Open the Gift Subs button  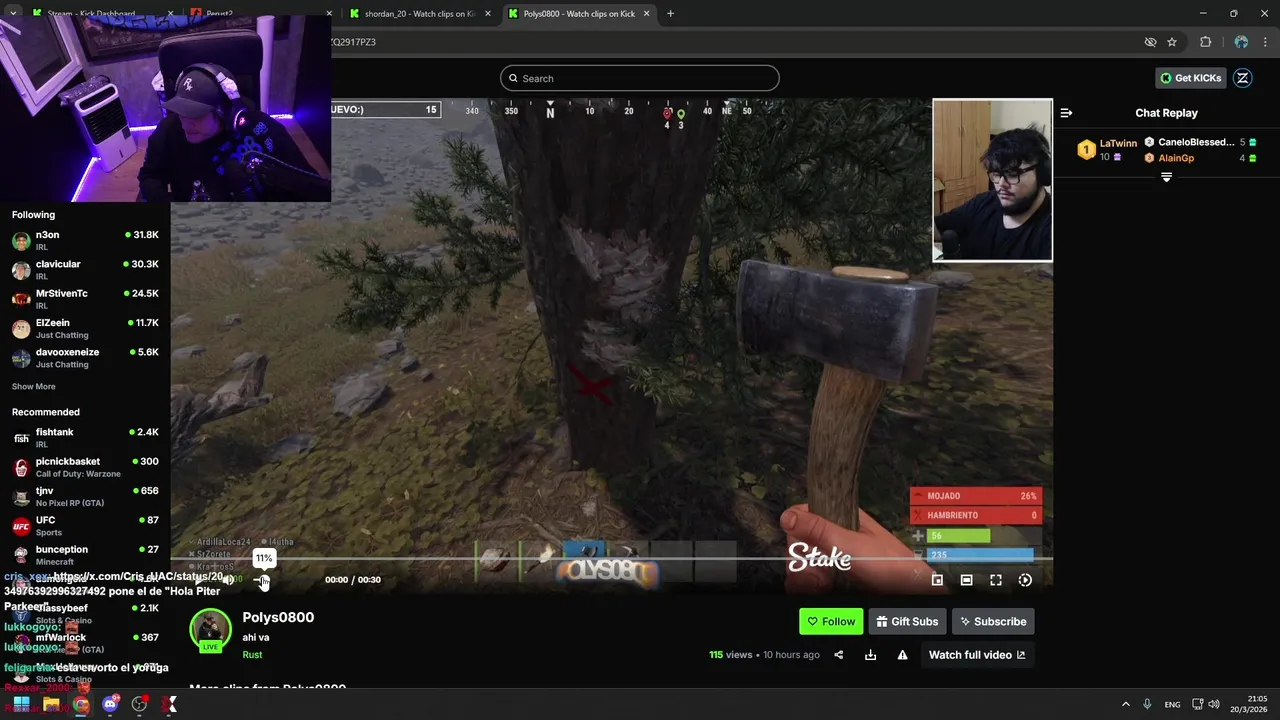click(x=907, y=621)
